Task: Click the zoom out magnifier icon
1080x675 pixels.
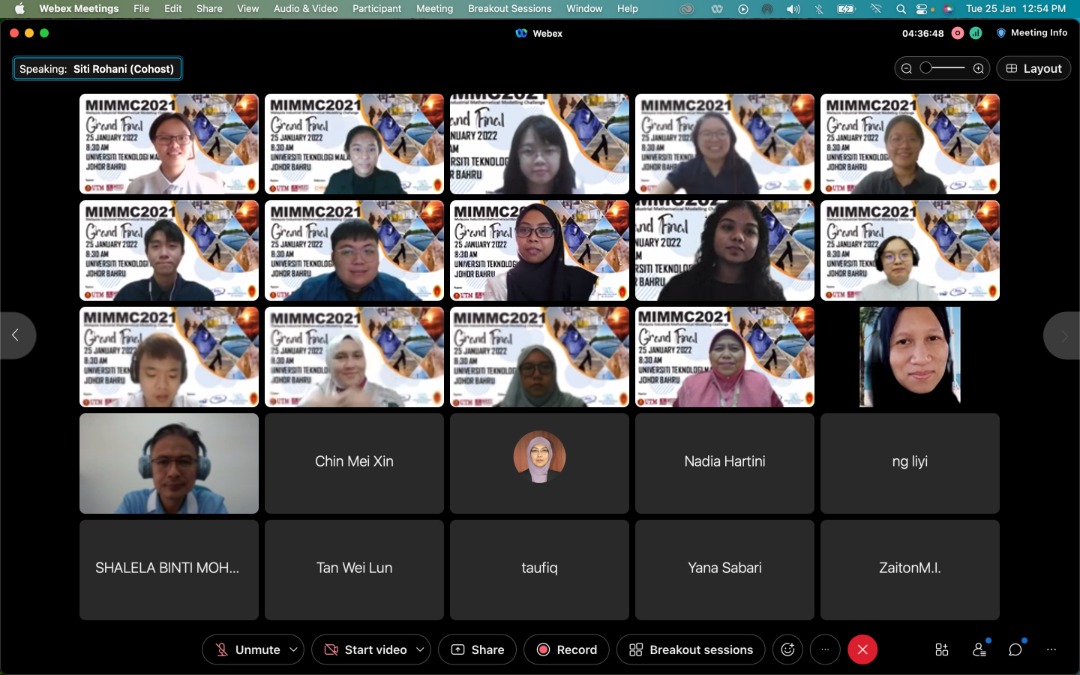Action: (x=907, y=69)
